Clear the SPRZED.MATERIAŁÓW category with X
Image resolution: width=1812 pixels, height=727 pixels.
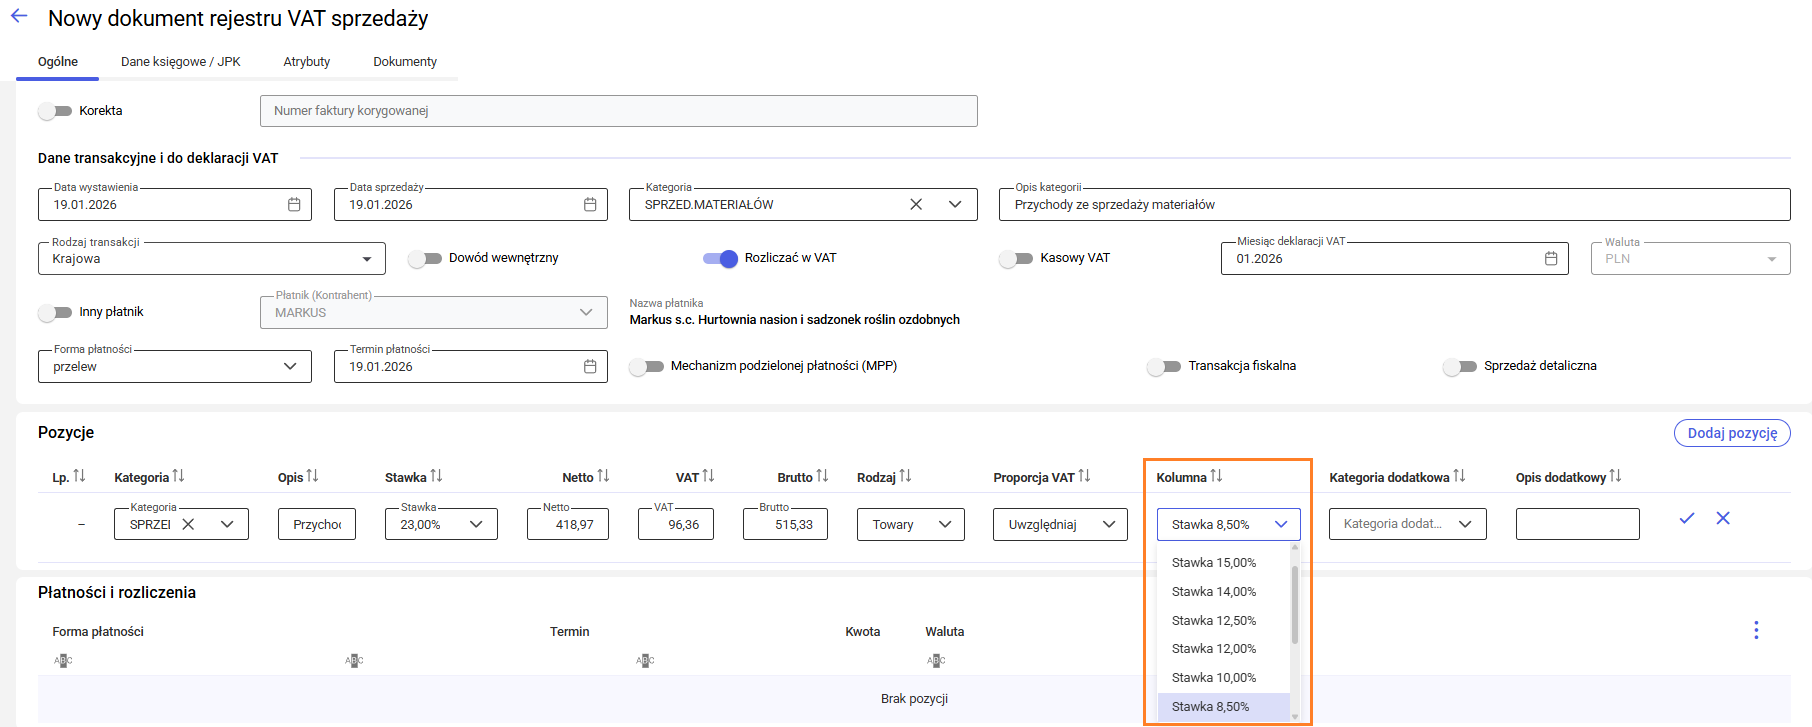pos(915,204)
